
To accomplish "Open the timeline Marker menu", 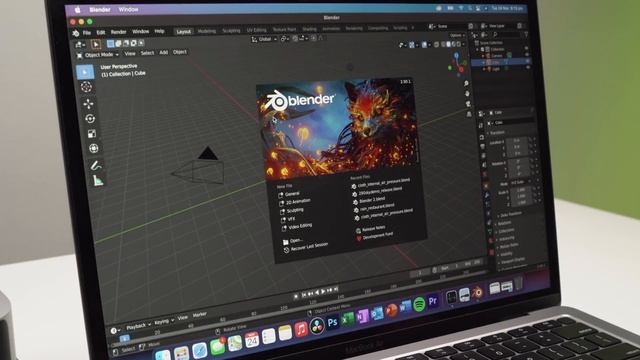I will coord(200,315).
